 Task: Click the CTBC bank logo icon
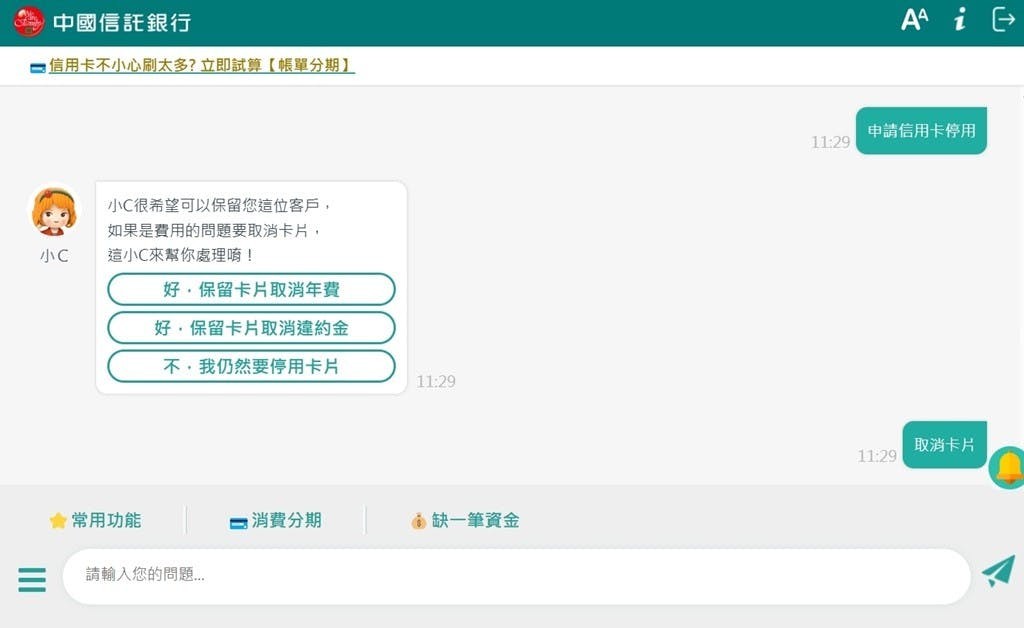click(29, 21)
